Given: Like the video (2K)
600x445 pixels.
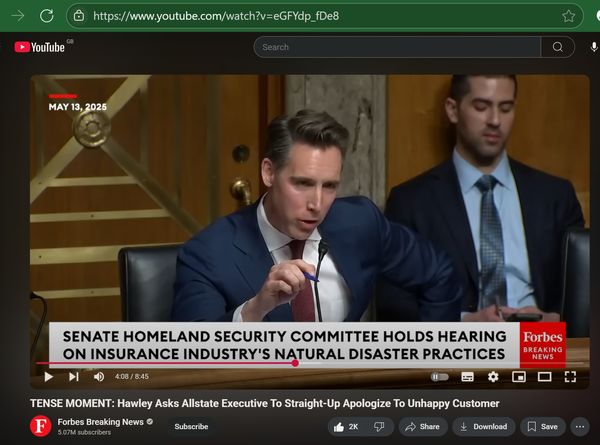Looking at the screenshot, I should 346,427.
